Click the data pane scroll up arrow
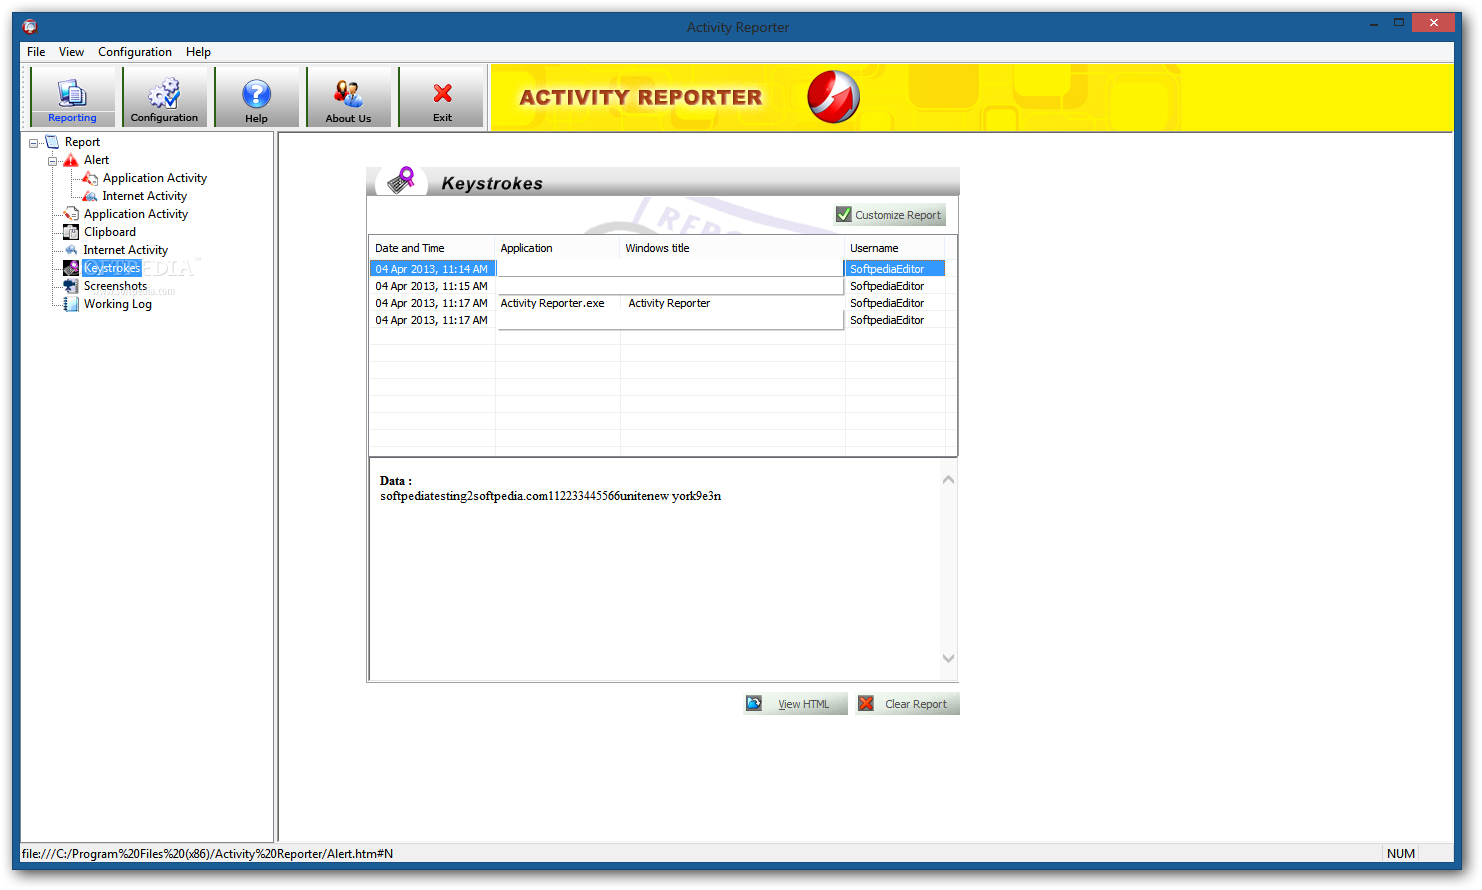 [x=948, y=480]
